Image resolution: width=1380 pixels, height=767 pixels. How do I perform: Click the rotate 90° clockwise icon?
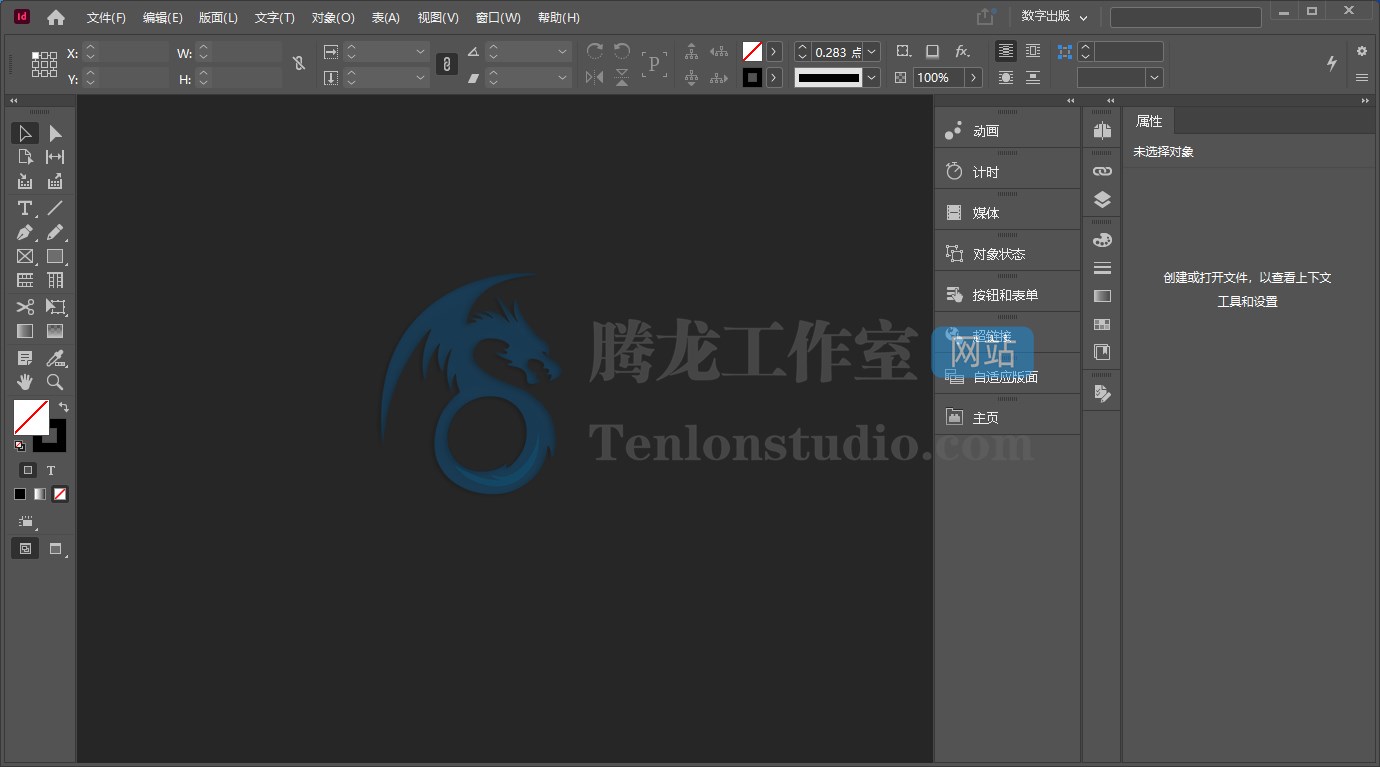(x=594, y=51)
